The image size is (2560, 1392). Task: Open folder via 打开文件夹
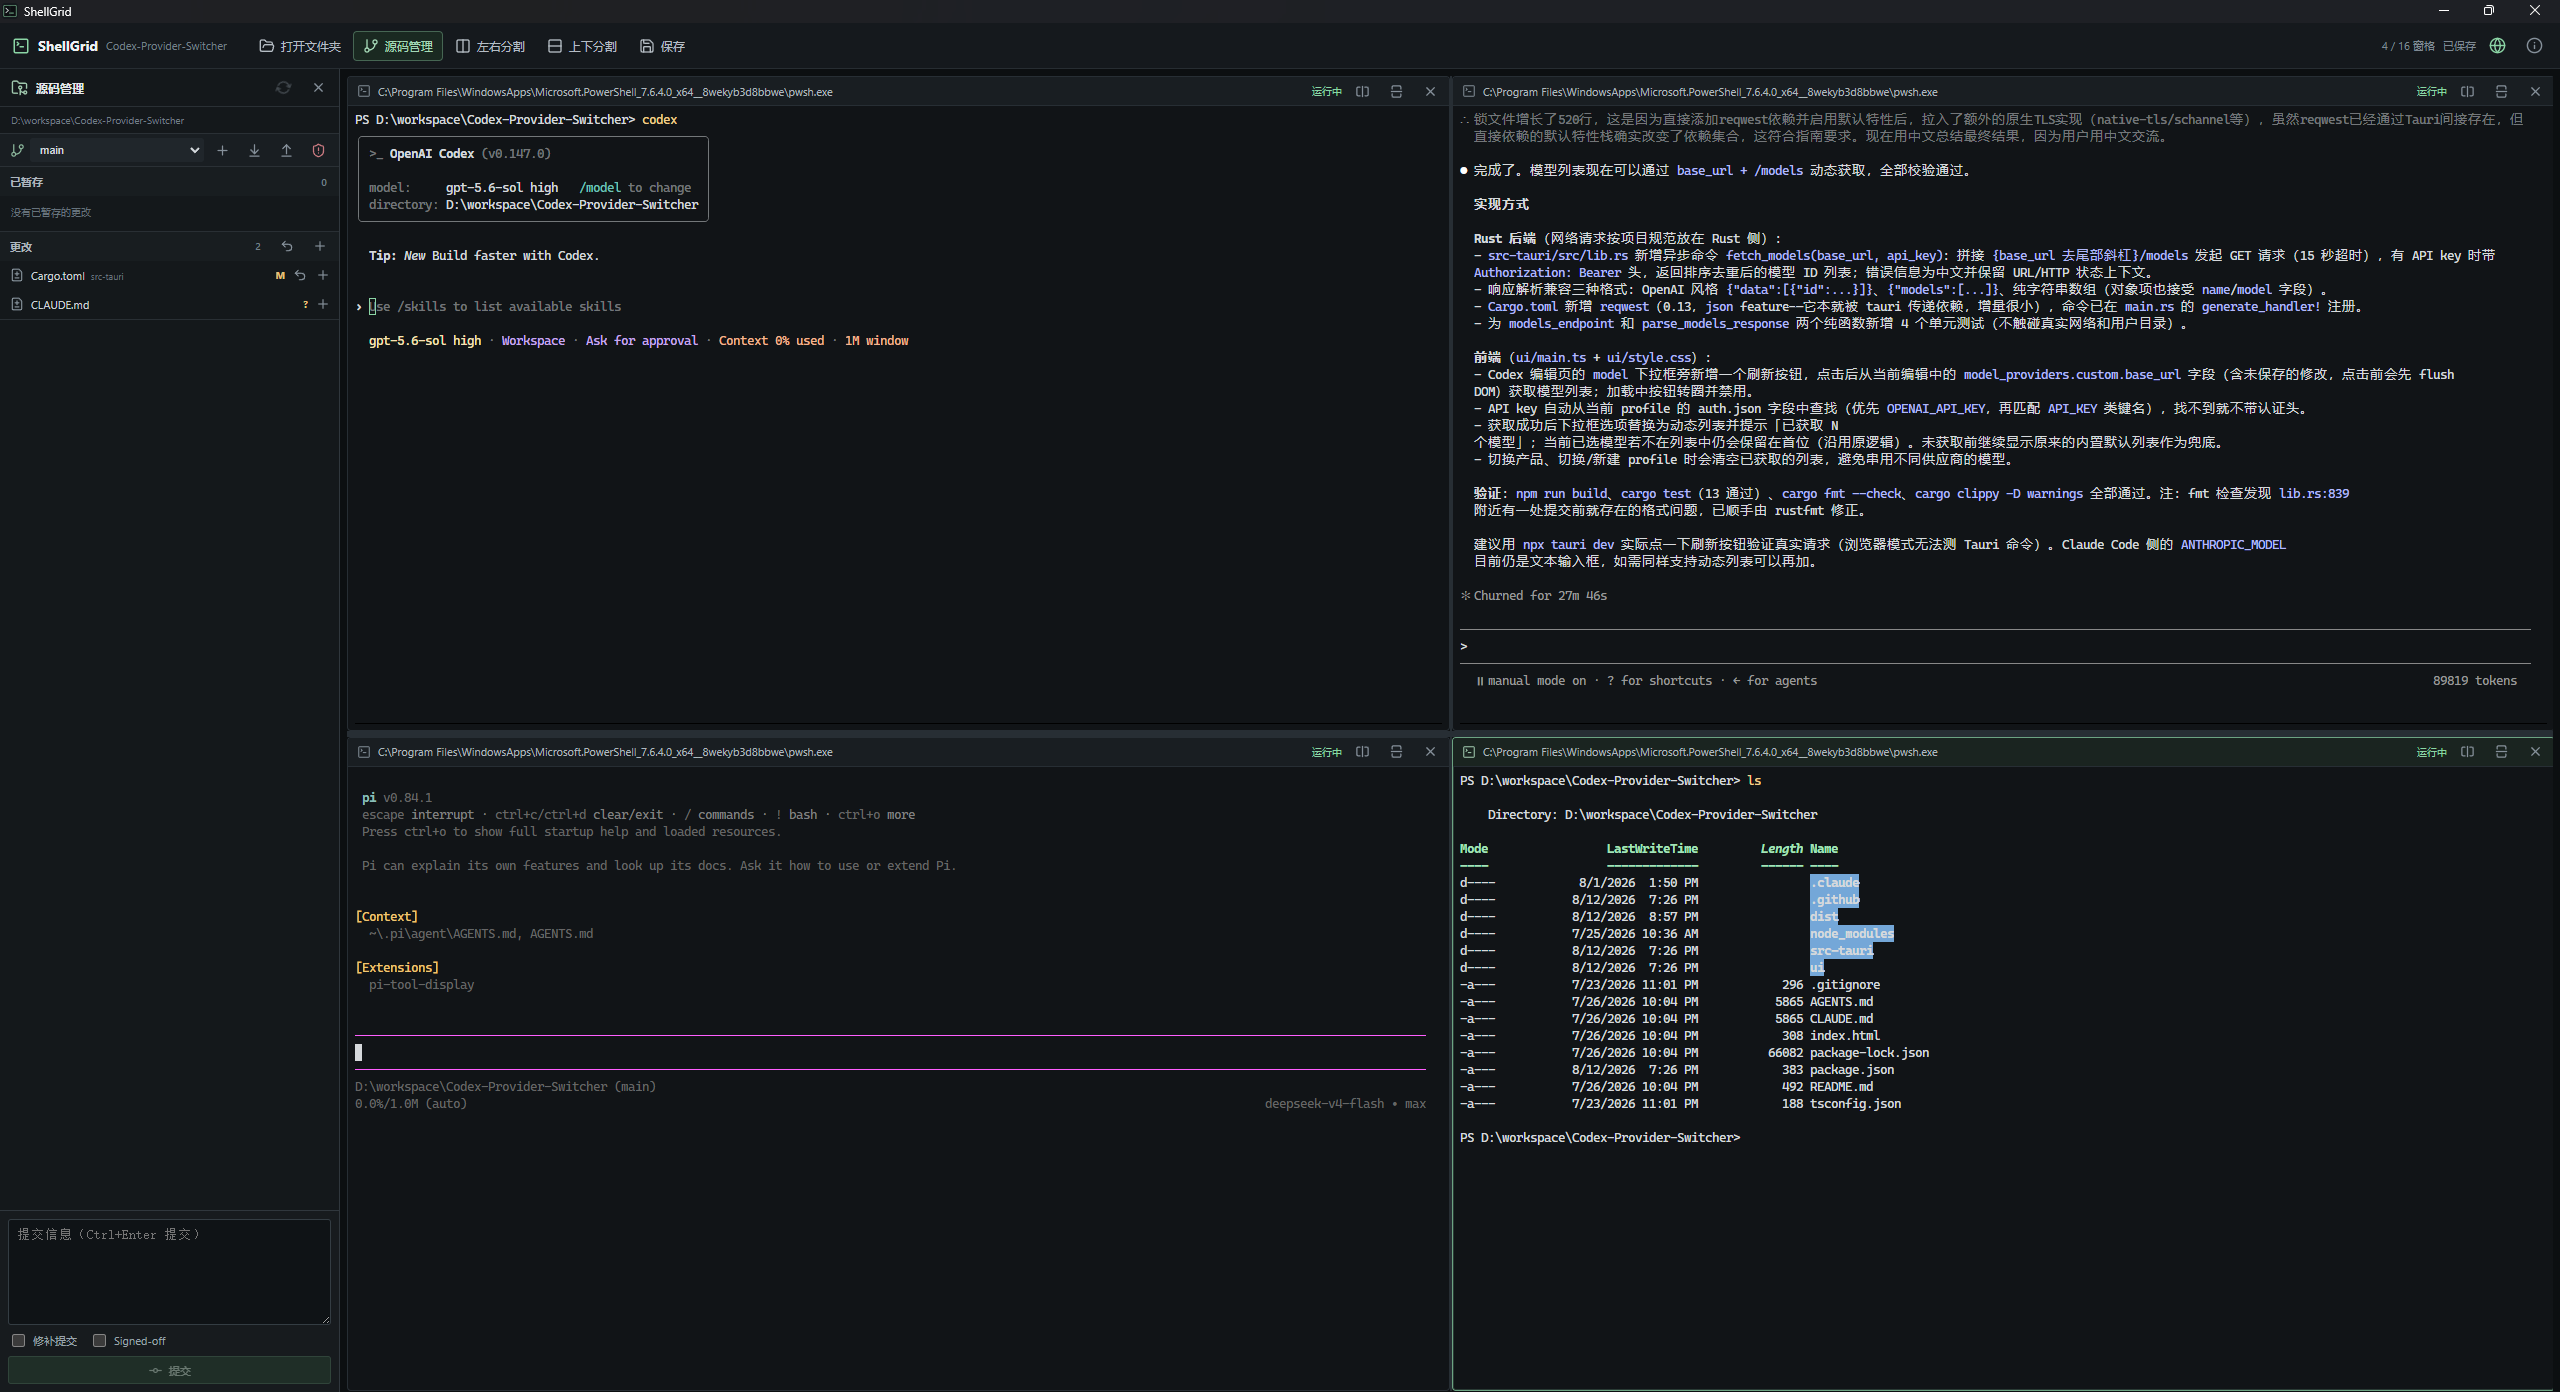[299, 46]
